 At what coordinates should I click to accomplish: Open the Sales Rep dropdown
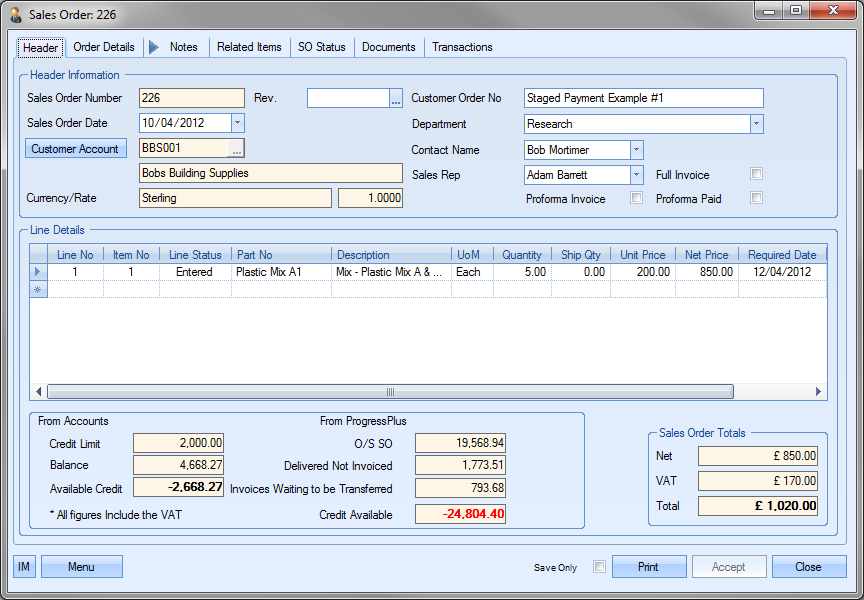coord(636,174)
